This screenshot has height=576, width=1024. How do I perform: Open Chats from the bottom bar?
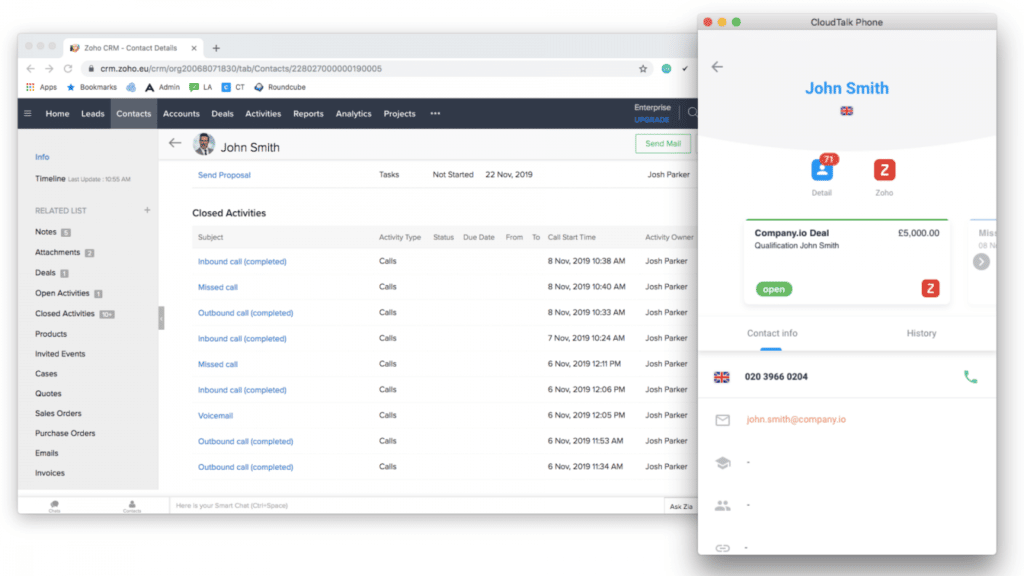52,505
